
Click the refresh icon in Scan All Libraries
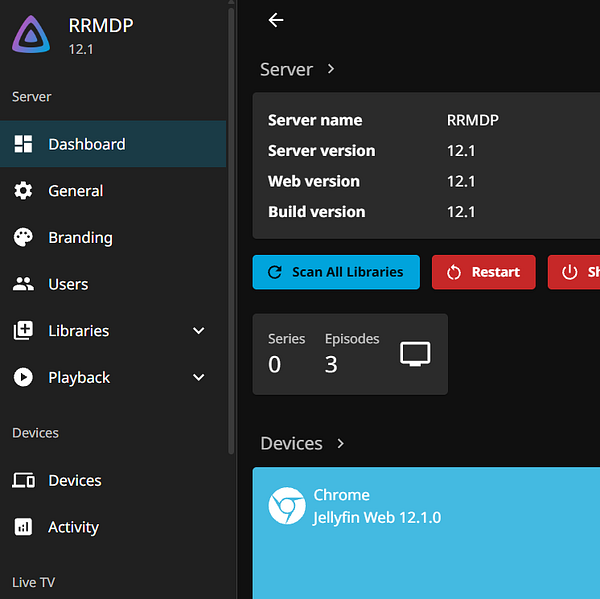coord(275,272)
